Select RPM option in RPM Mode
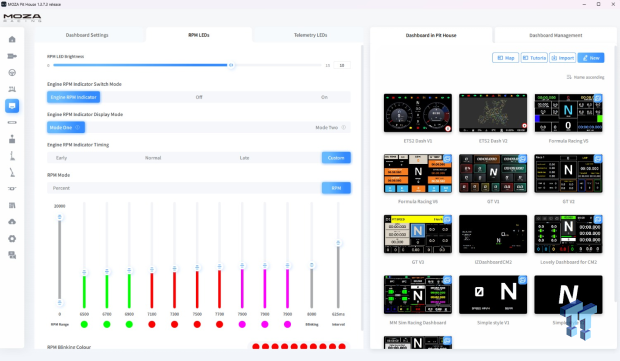The width and height of the screenshot is (620, 361). [x=336, y=188]
